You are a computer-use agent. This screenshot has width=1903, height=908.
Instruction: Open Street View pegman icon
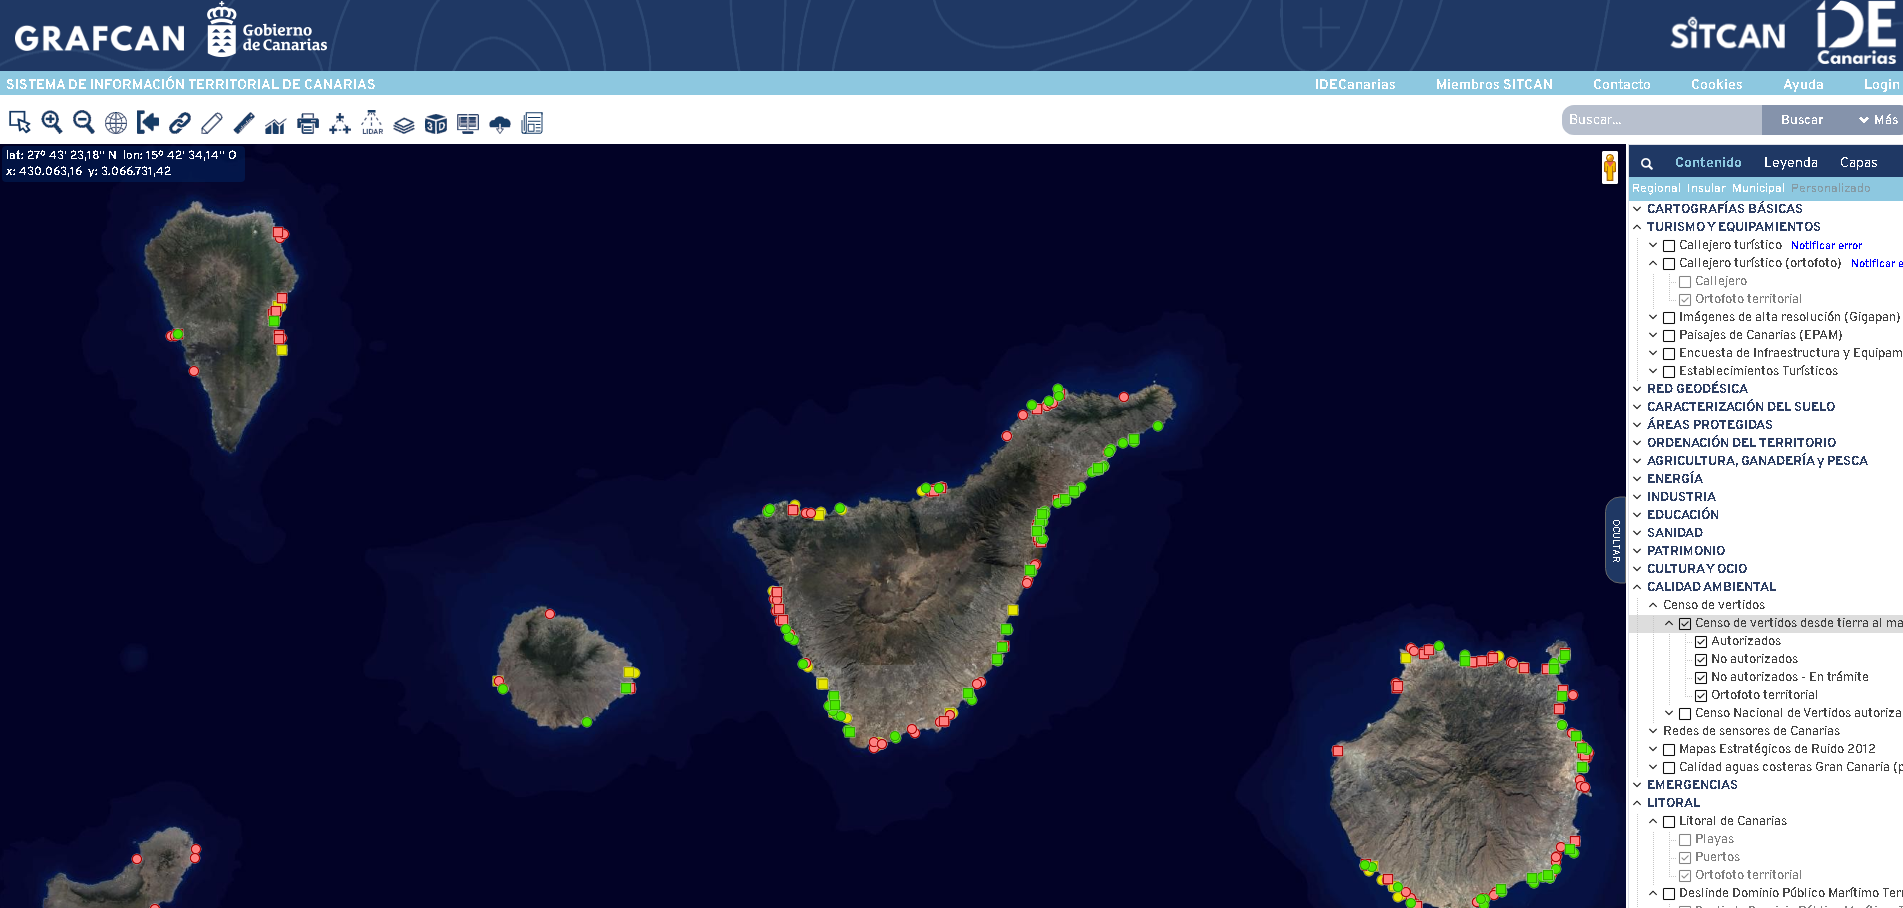point(1609,167)
